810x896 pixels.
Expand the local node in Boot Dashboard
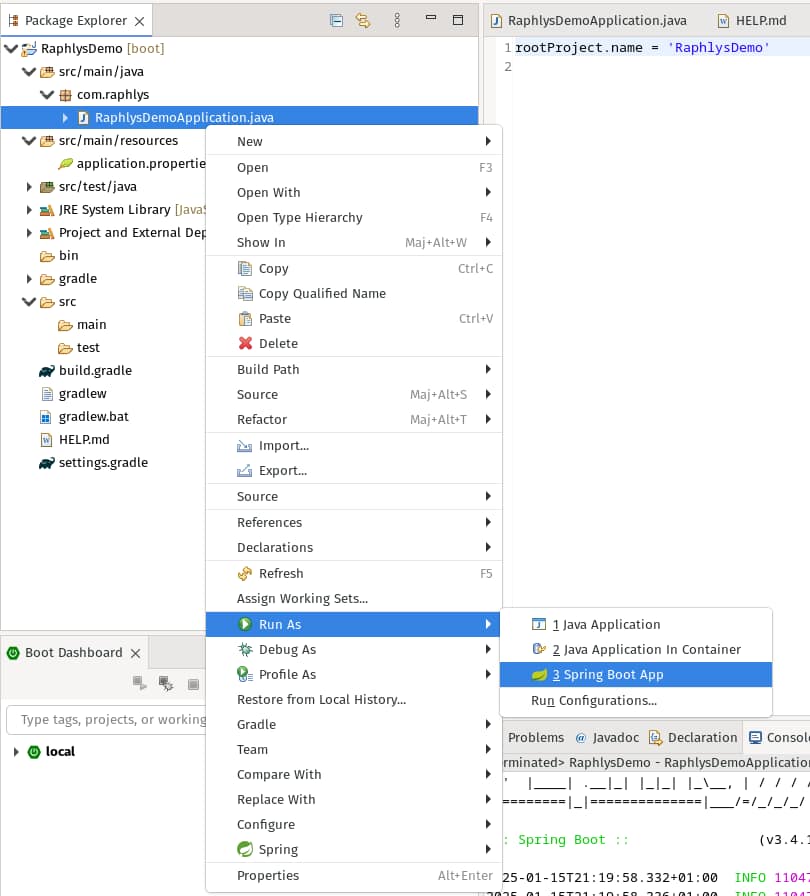pos(15,752)
